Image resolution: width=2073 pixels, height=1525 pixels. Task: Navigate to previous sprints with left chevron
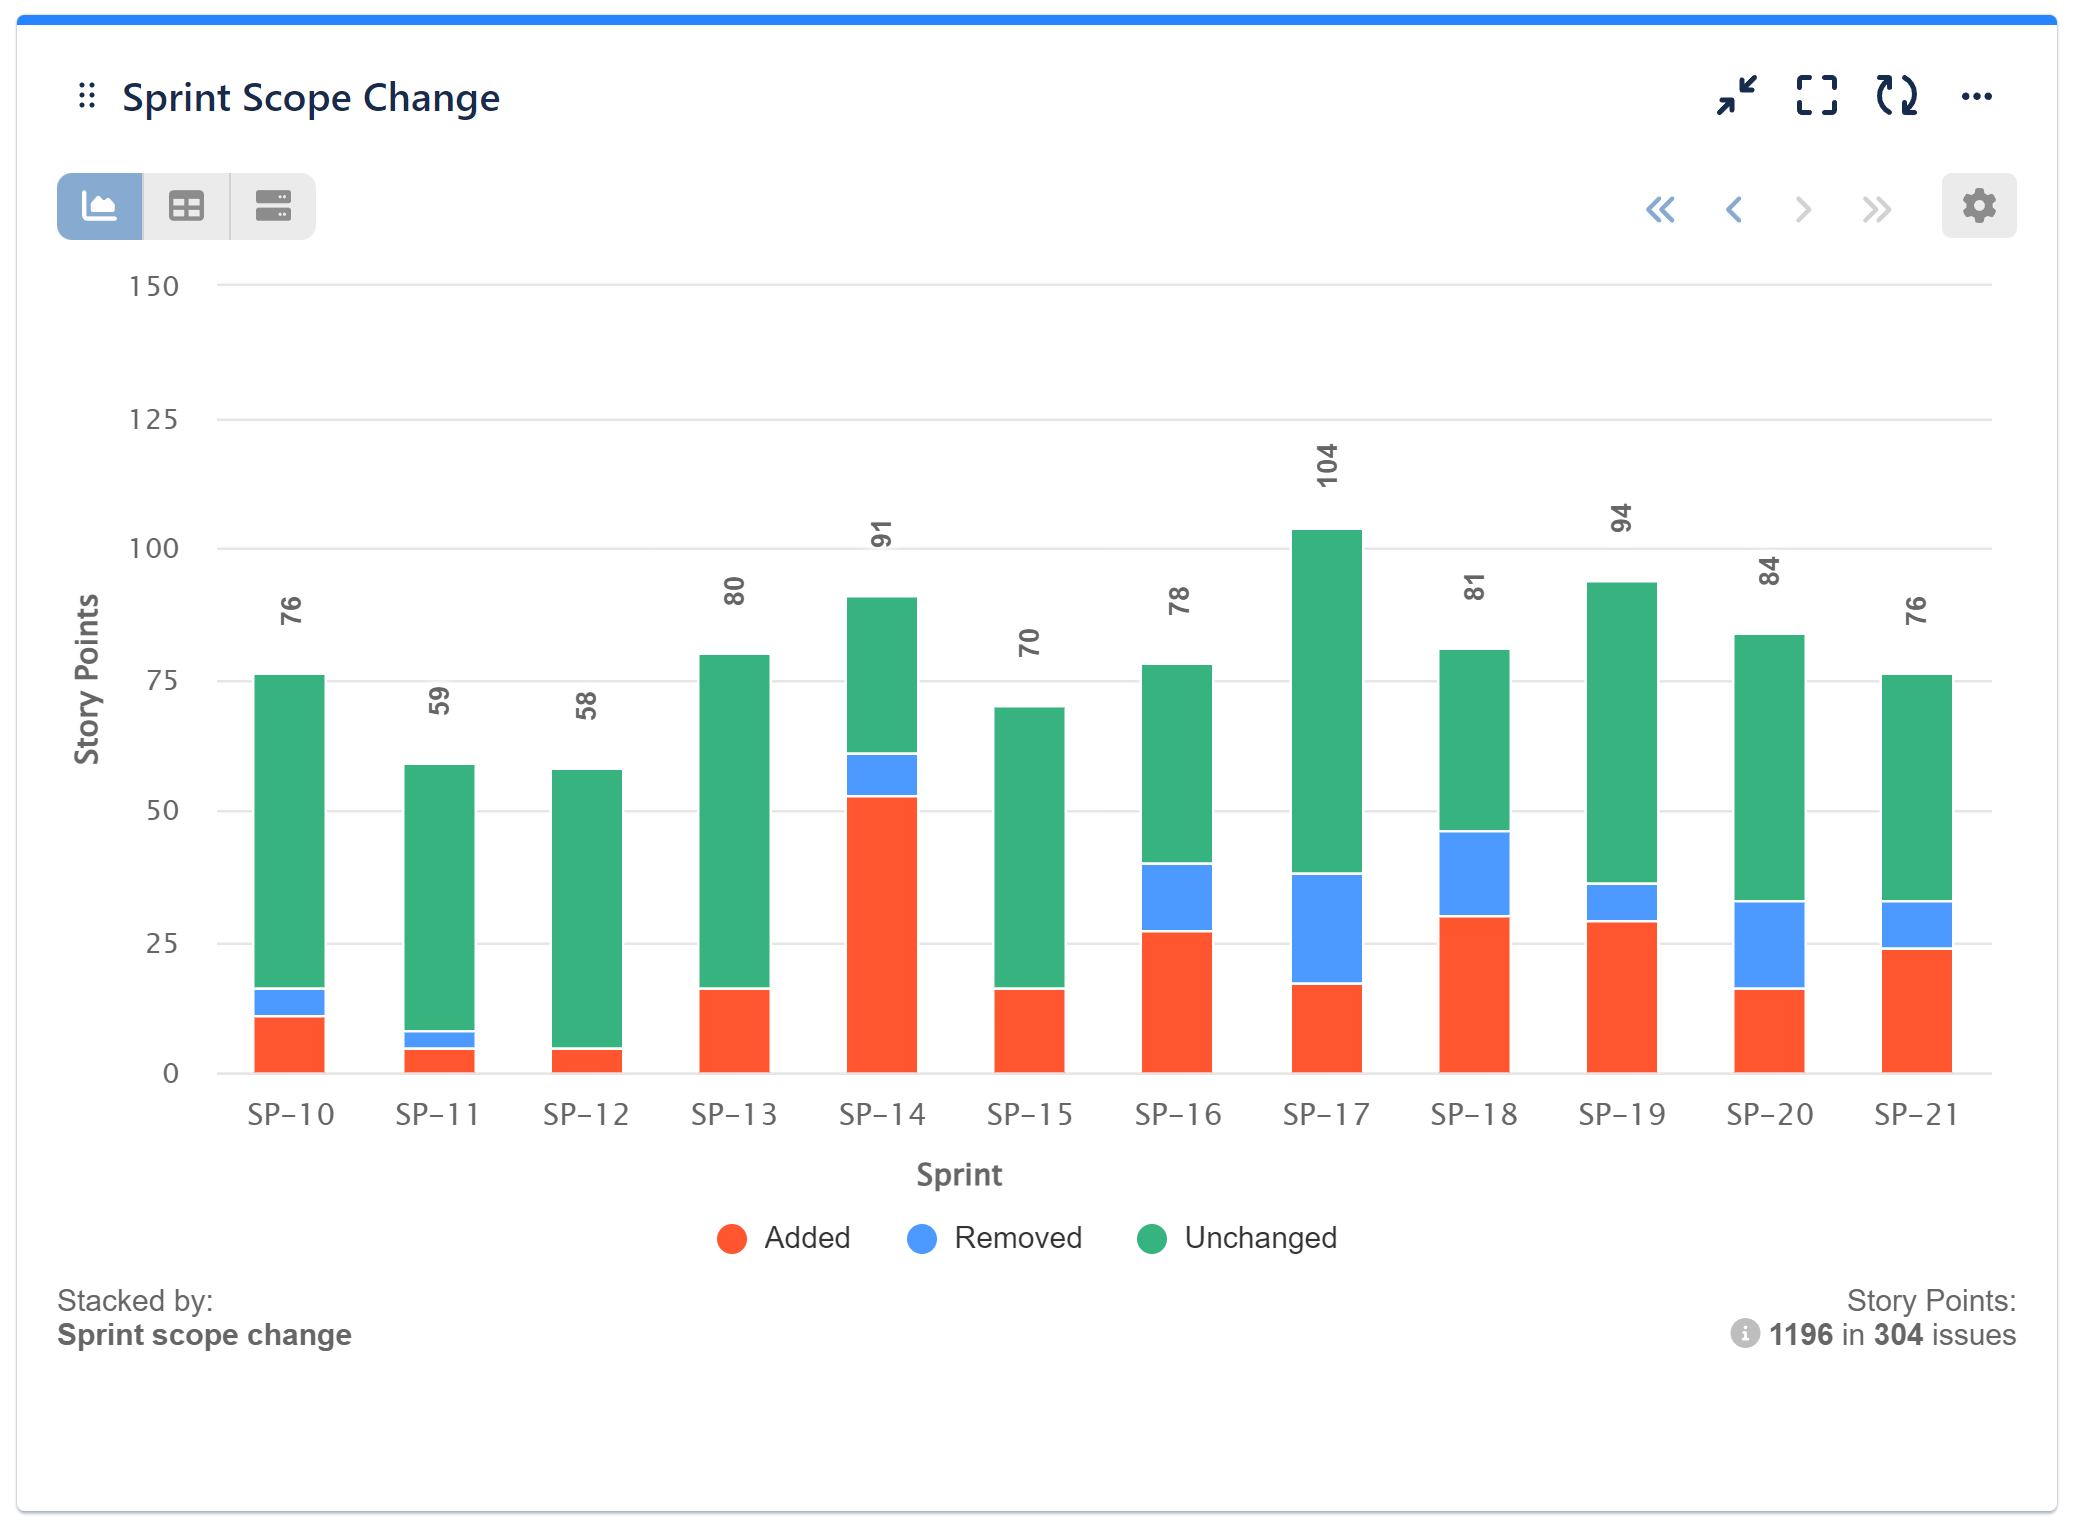pyautogui.click(x=1734, y=209)
